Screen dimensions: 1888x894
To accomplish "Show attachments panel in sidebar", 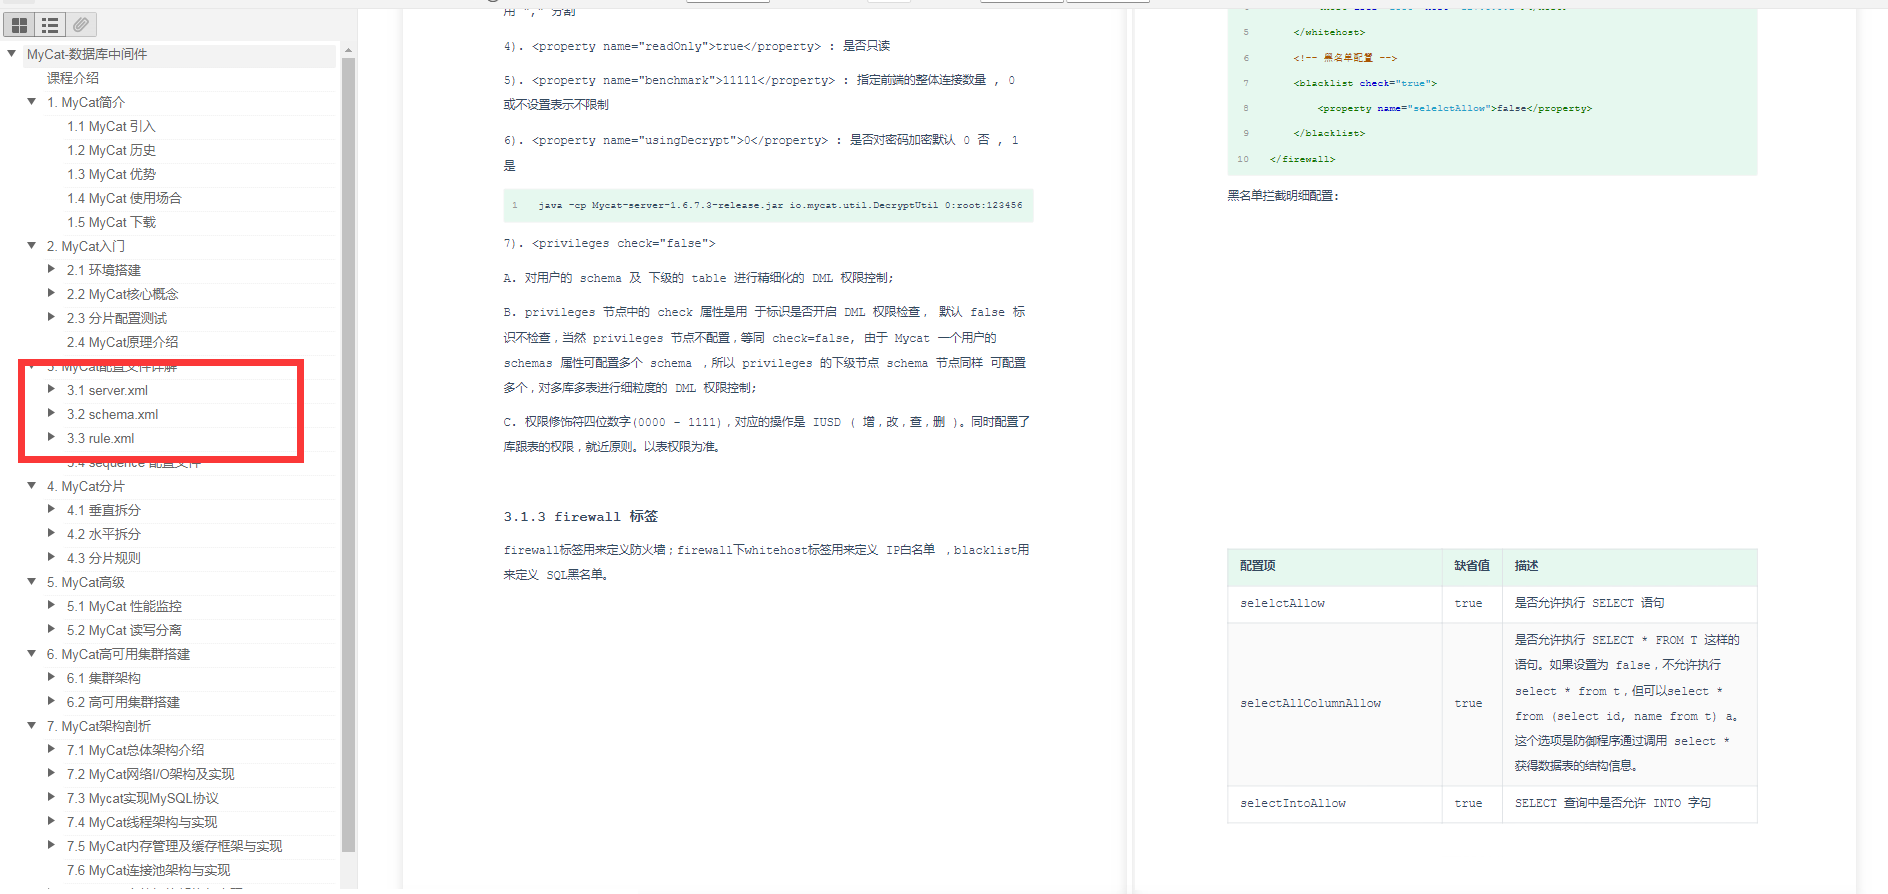I will click(x=82, y=24).
